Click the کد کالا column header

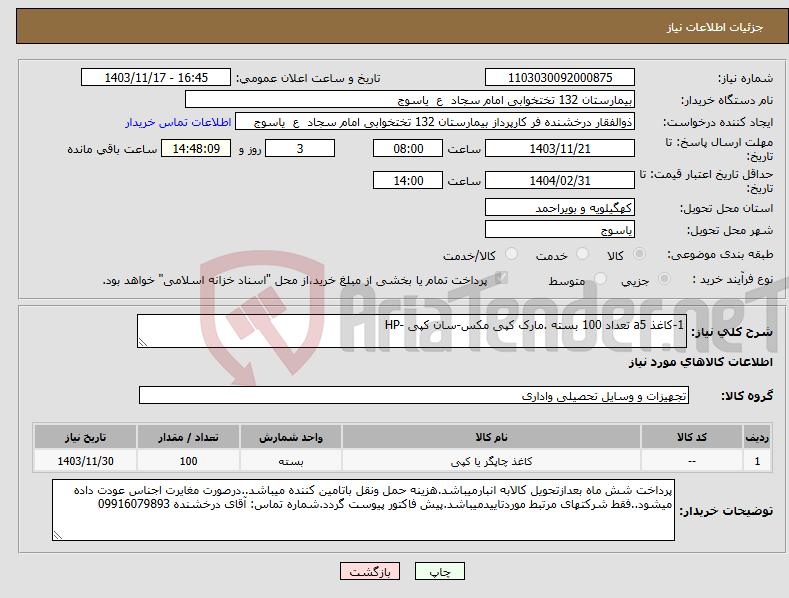tap(692, 437)
